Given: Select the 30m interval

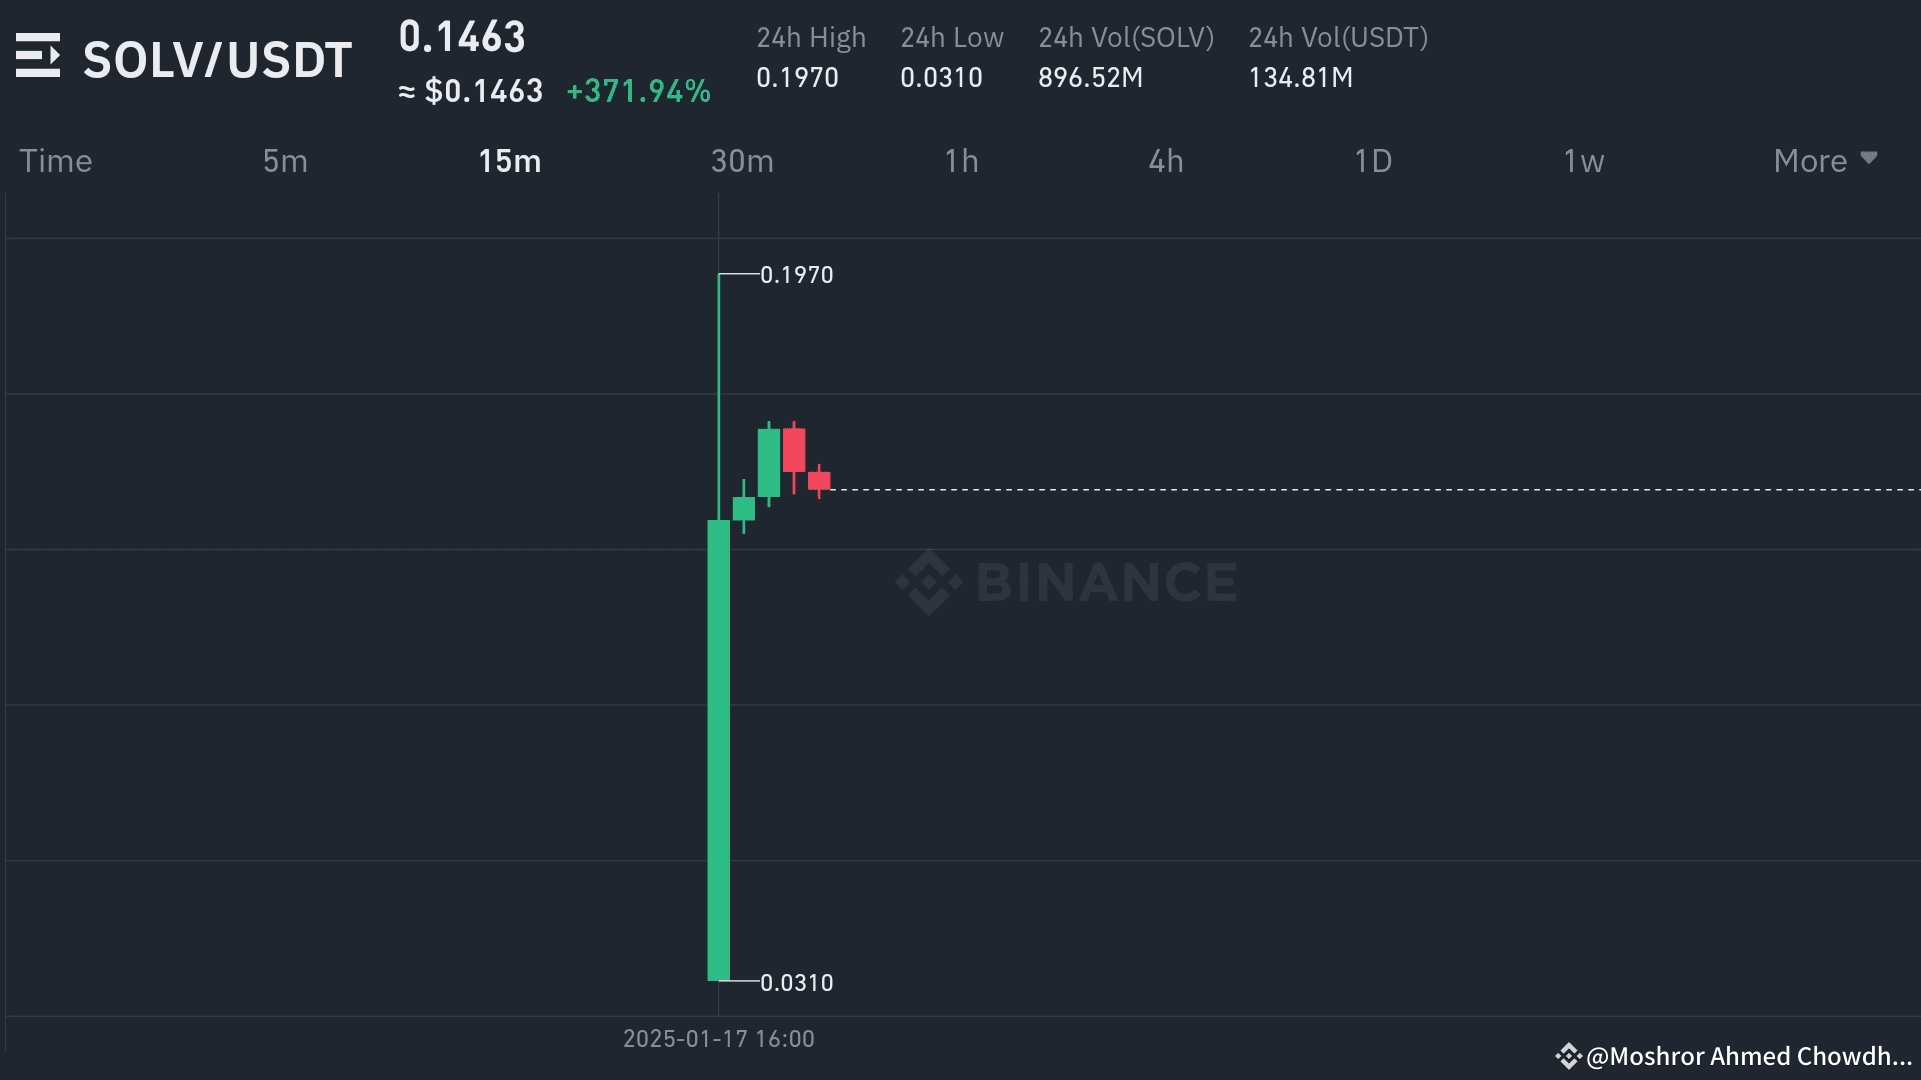Looking at the screenshot, I should tap(742, 161).
